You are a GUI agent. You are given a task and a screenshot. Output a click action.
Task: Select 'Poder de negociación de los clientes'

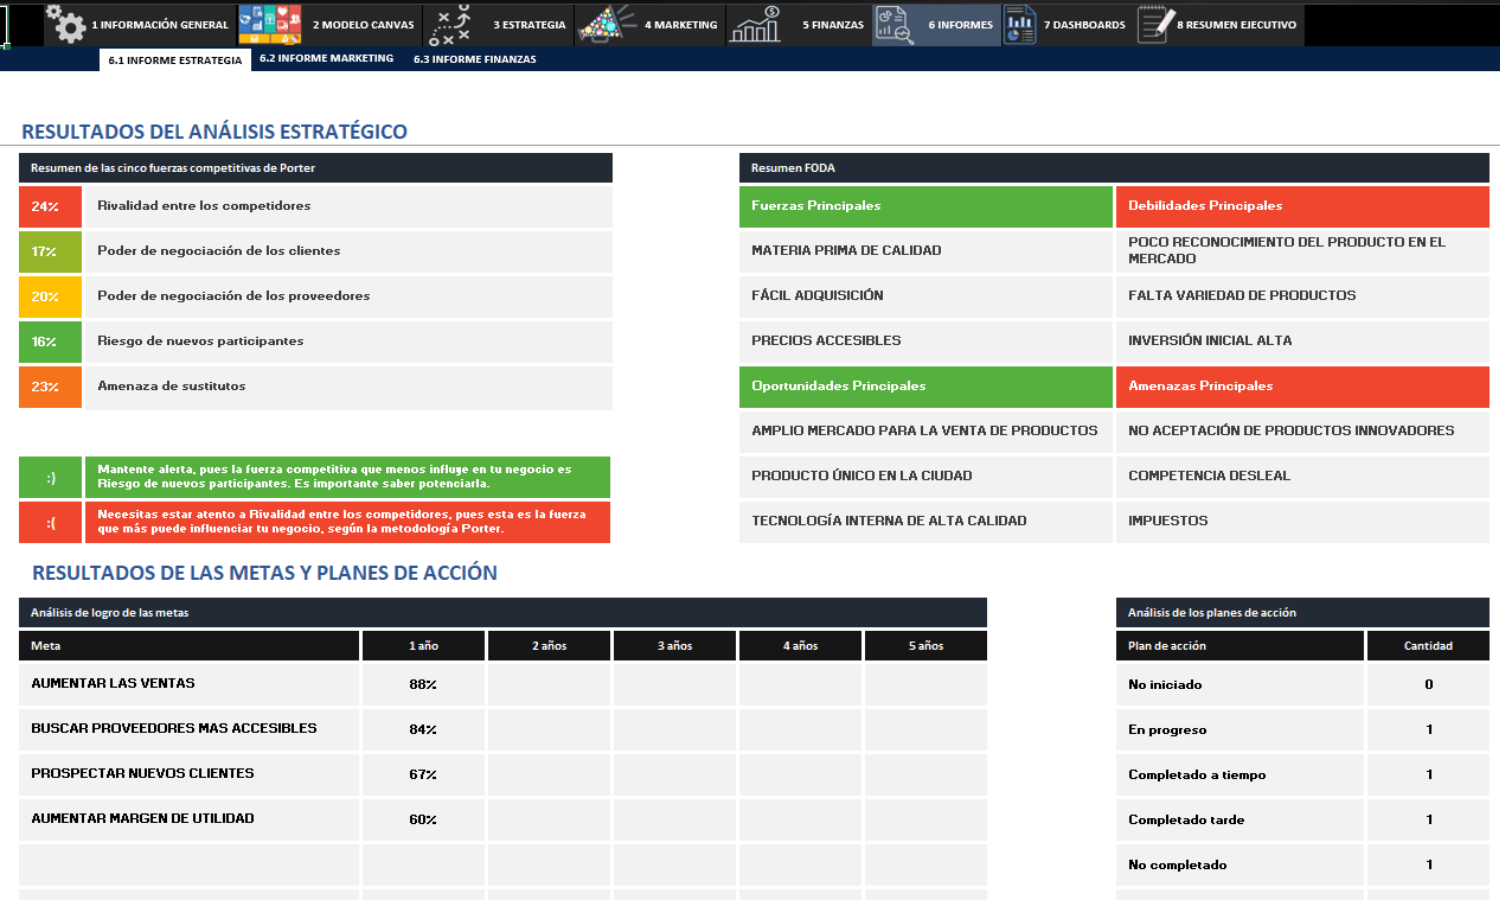pos(349,252)
